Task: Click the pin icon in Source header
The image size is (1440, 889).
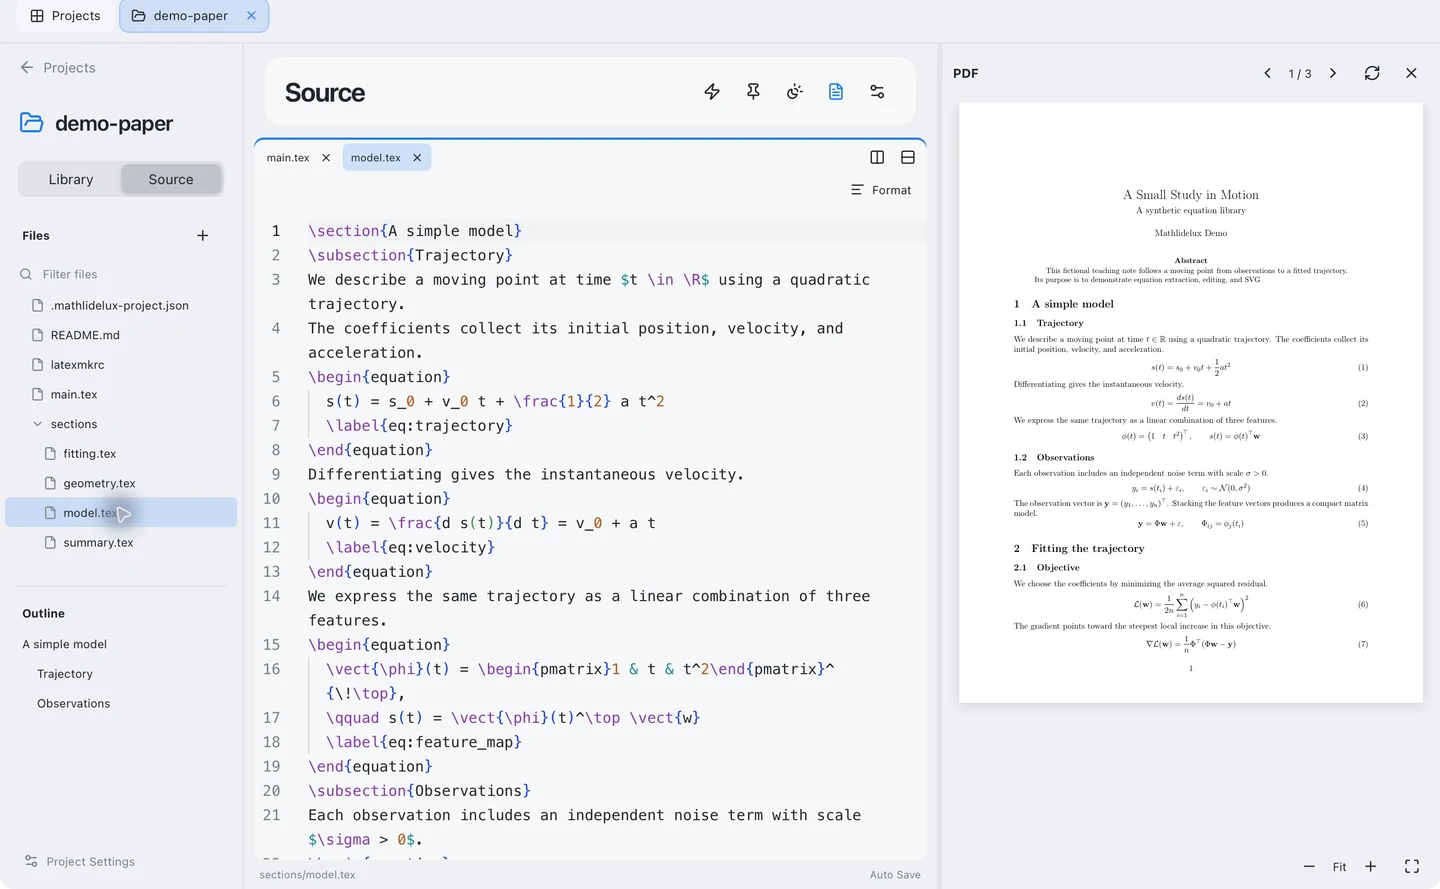Action: (x=753, y=92)
